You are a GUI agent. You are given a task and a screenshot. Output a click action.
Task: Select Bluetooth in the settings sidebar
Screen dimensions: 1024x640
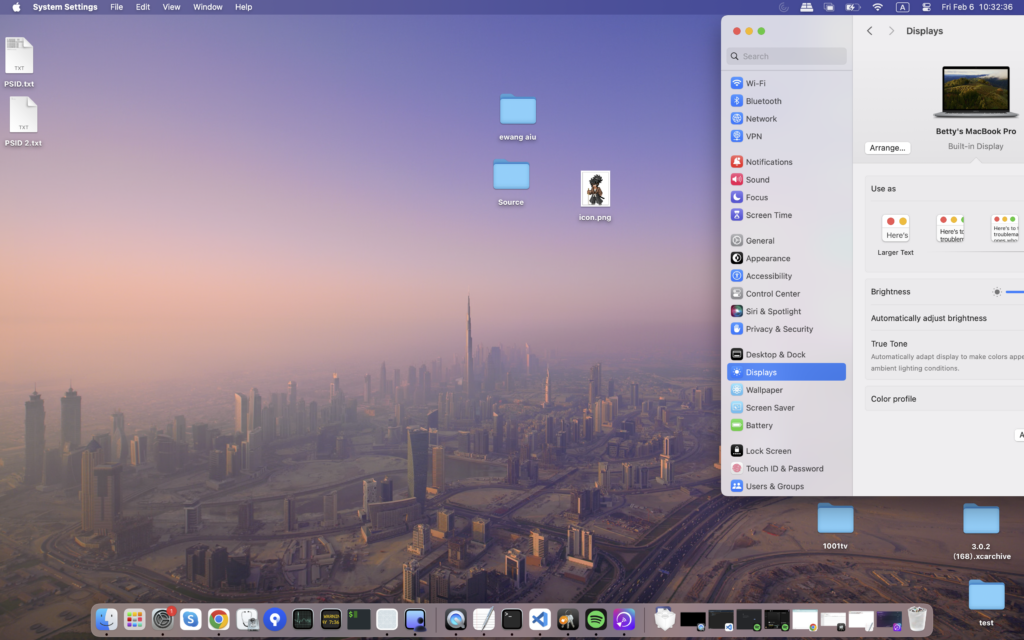[763, 101]
